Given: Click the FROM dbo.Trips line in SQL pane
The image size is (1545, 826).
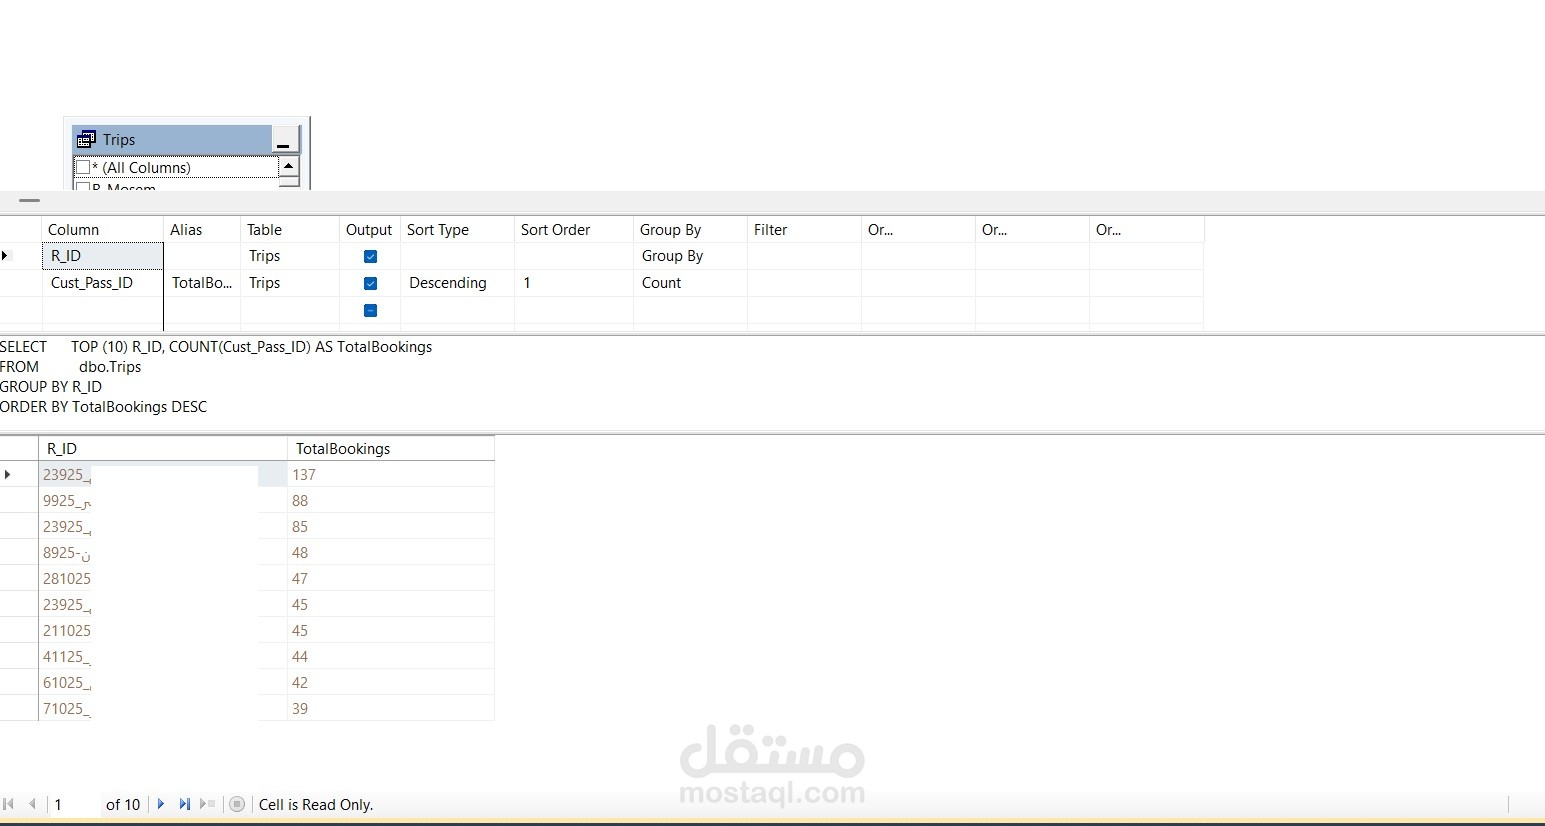Looking at the screenshot, I should 71,367.
